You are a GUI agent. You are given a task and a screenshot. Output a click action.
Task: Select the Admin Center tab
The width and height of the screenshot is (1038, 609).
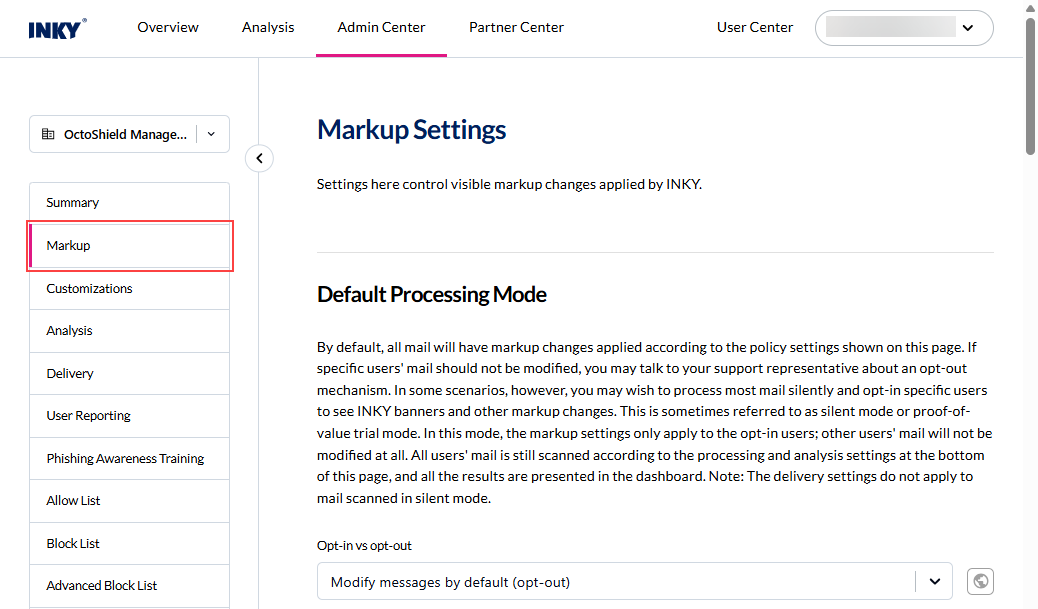[381, 28]
